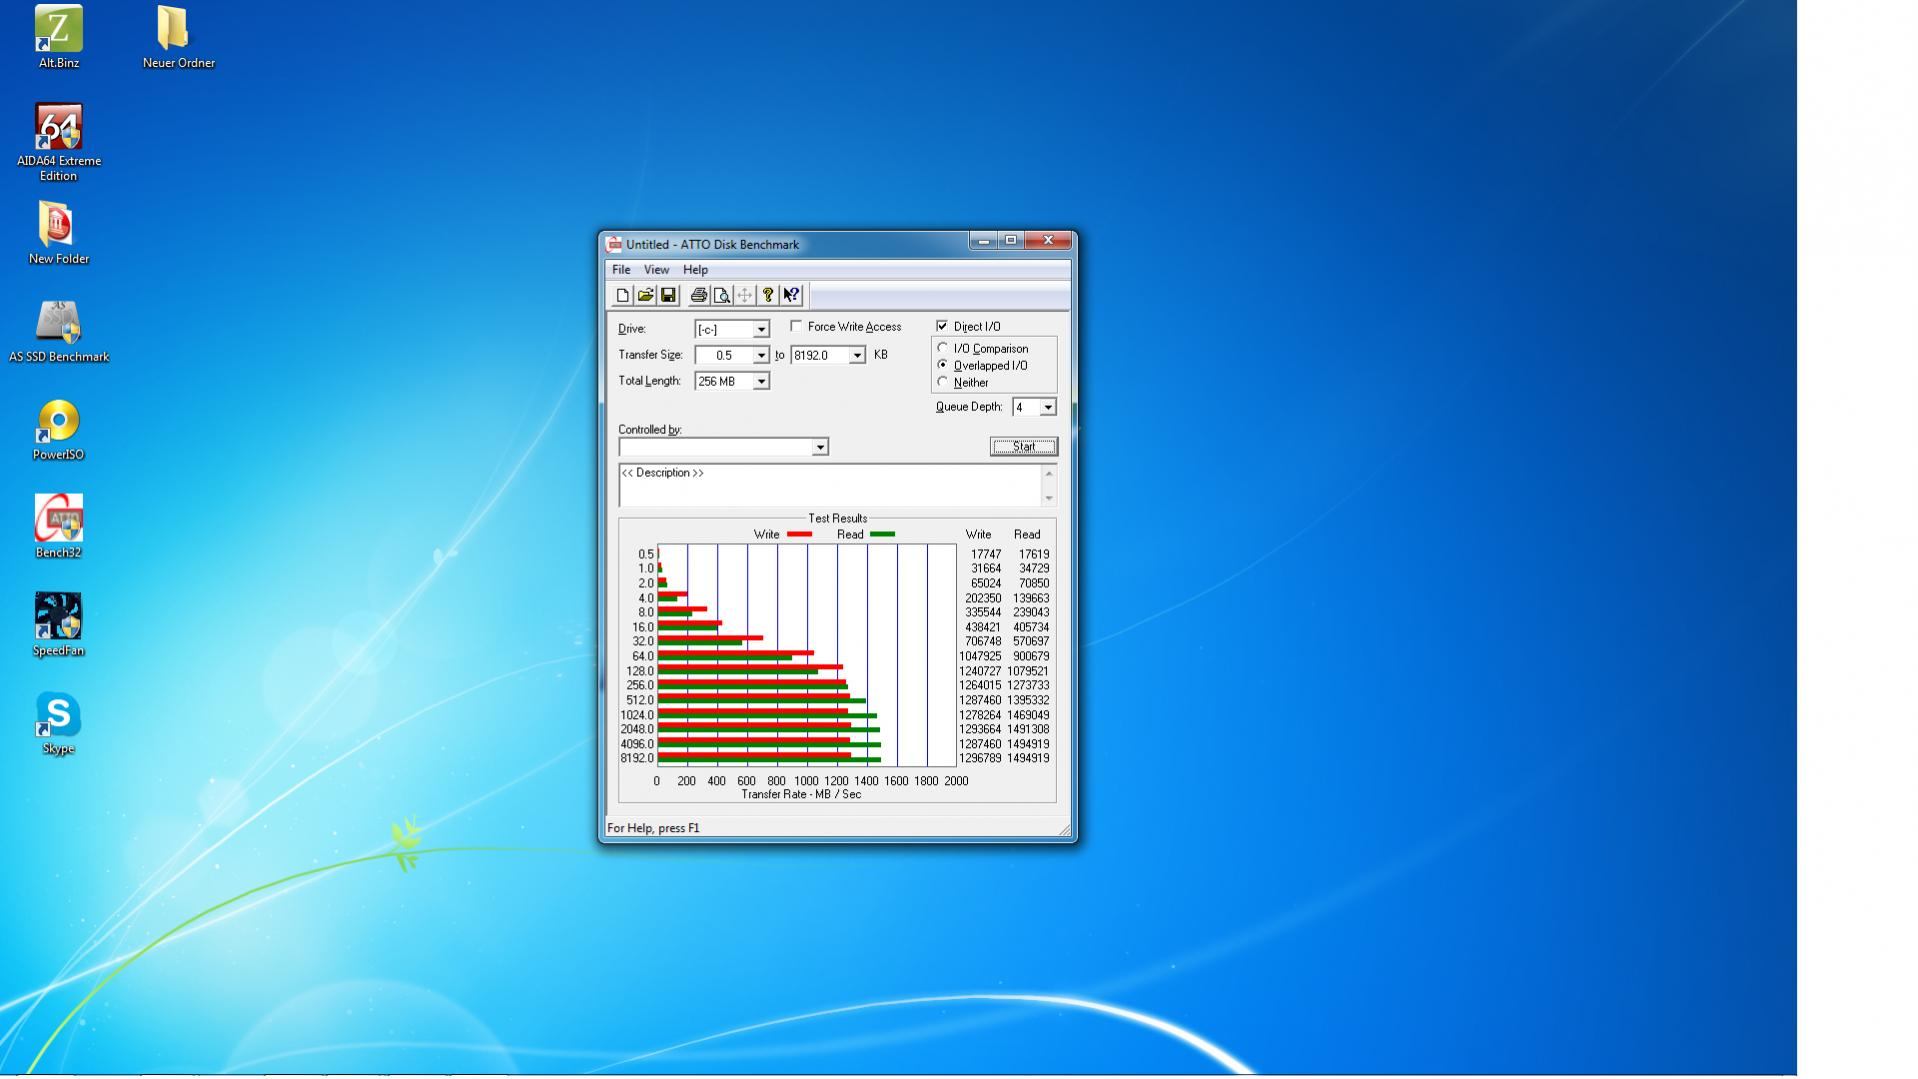1918x1079 pixels.
Task: Select the Neither radio option
Action: pos(942,382)
